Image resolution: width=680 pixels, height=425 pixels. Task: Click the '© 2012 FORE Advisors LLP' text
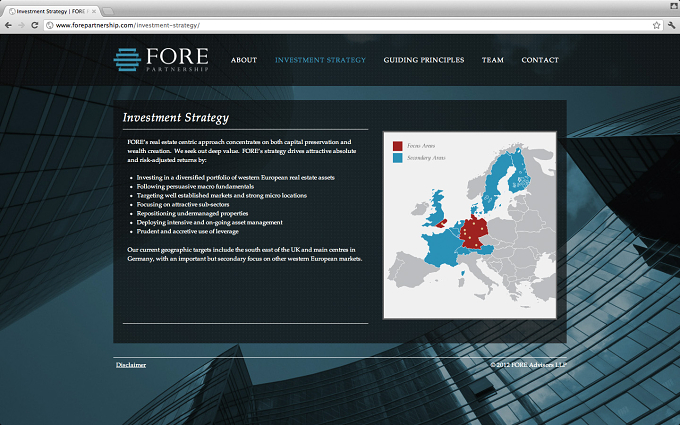pyautogui.click(x=528, y=365)
